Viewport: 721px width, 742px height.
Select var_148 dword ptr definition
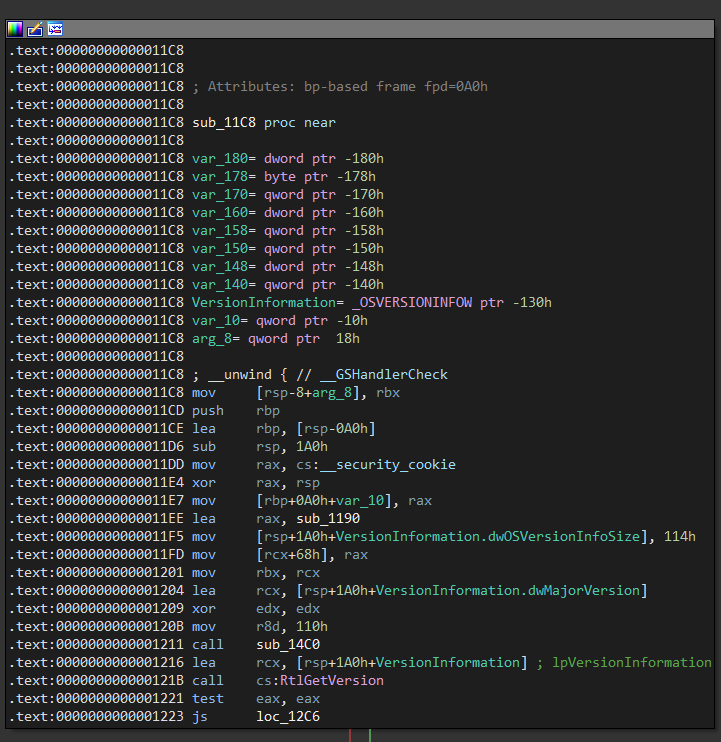tap(288, 266)
